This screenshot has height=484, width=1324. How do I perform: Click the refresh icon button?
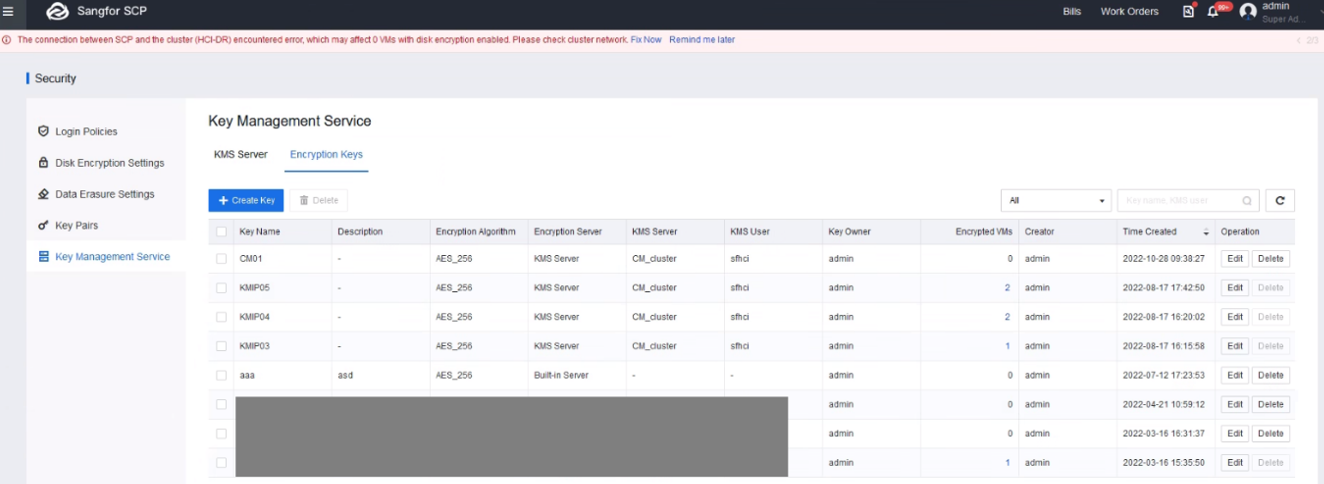tap(1279, 200)
